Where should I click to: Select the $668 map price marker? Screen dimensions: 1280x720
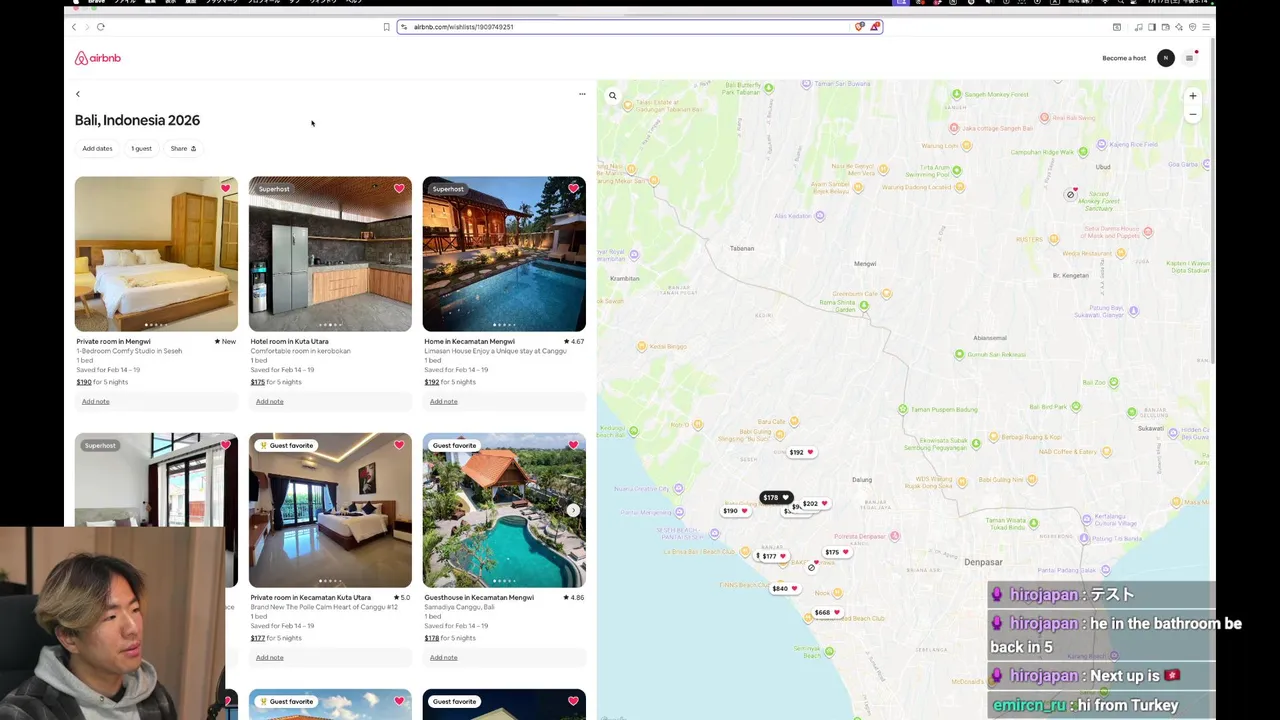pyautogui.click(x=827, y=612)
